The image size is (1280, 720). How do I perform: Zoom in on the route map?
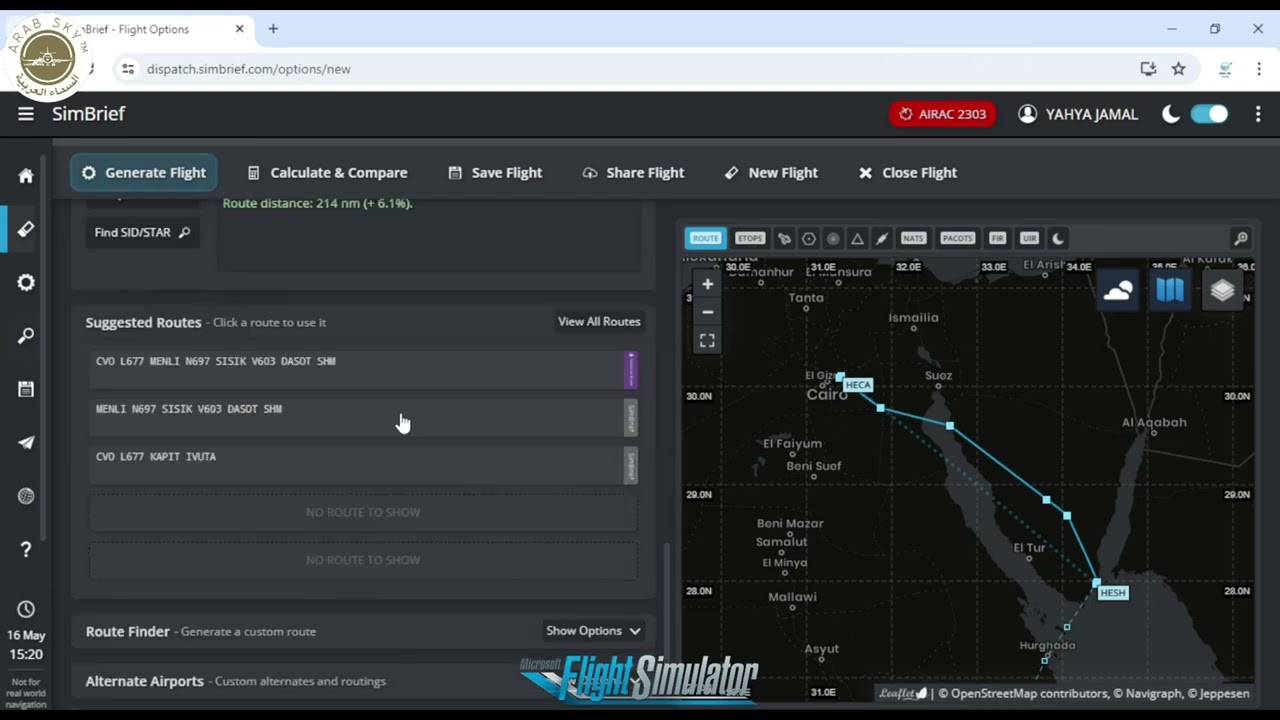pyautogui.click(x=707, y=284)
